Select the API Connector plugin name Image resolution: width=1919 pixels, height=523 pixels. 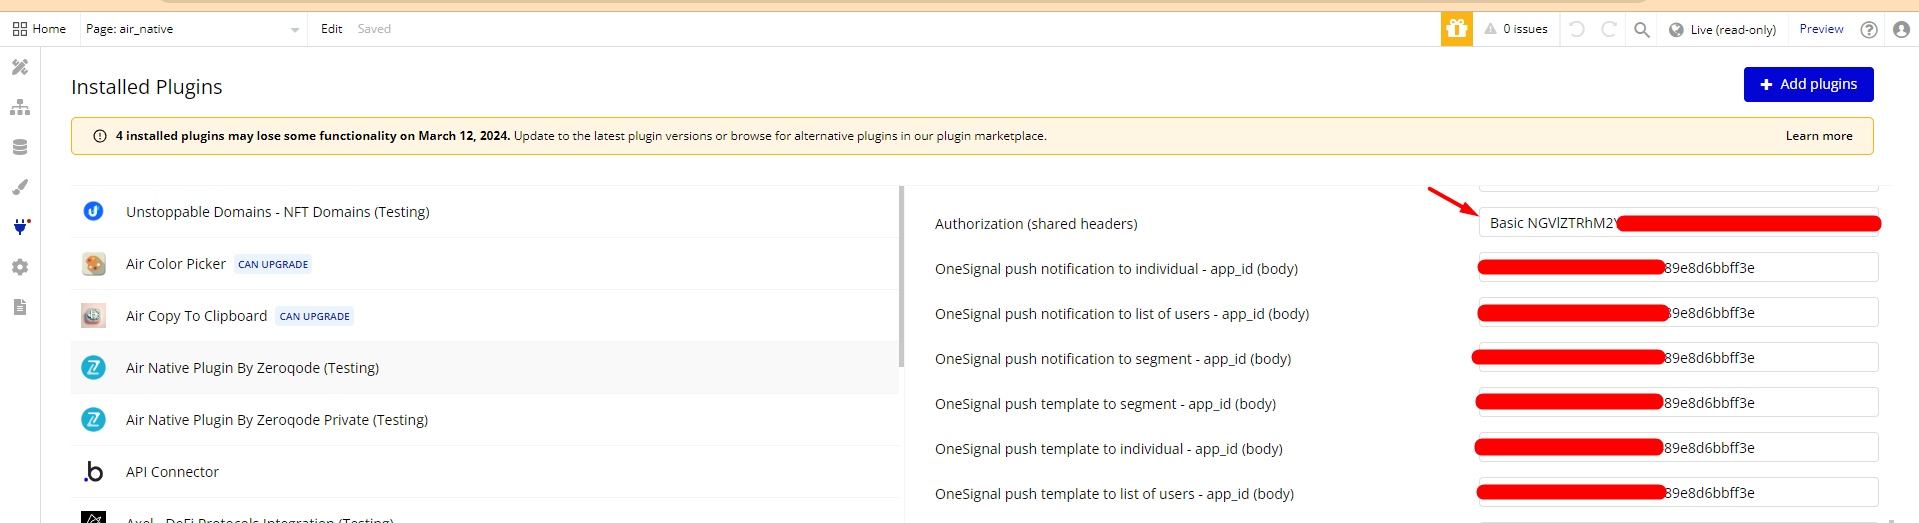[172, 472]
